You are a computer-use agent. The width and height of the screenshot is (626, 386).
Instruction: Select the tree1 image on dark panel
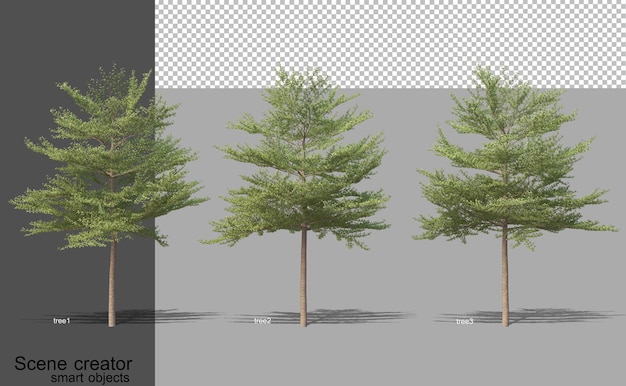point(109,196)
